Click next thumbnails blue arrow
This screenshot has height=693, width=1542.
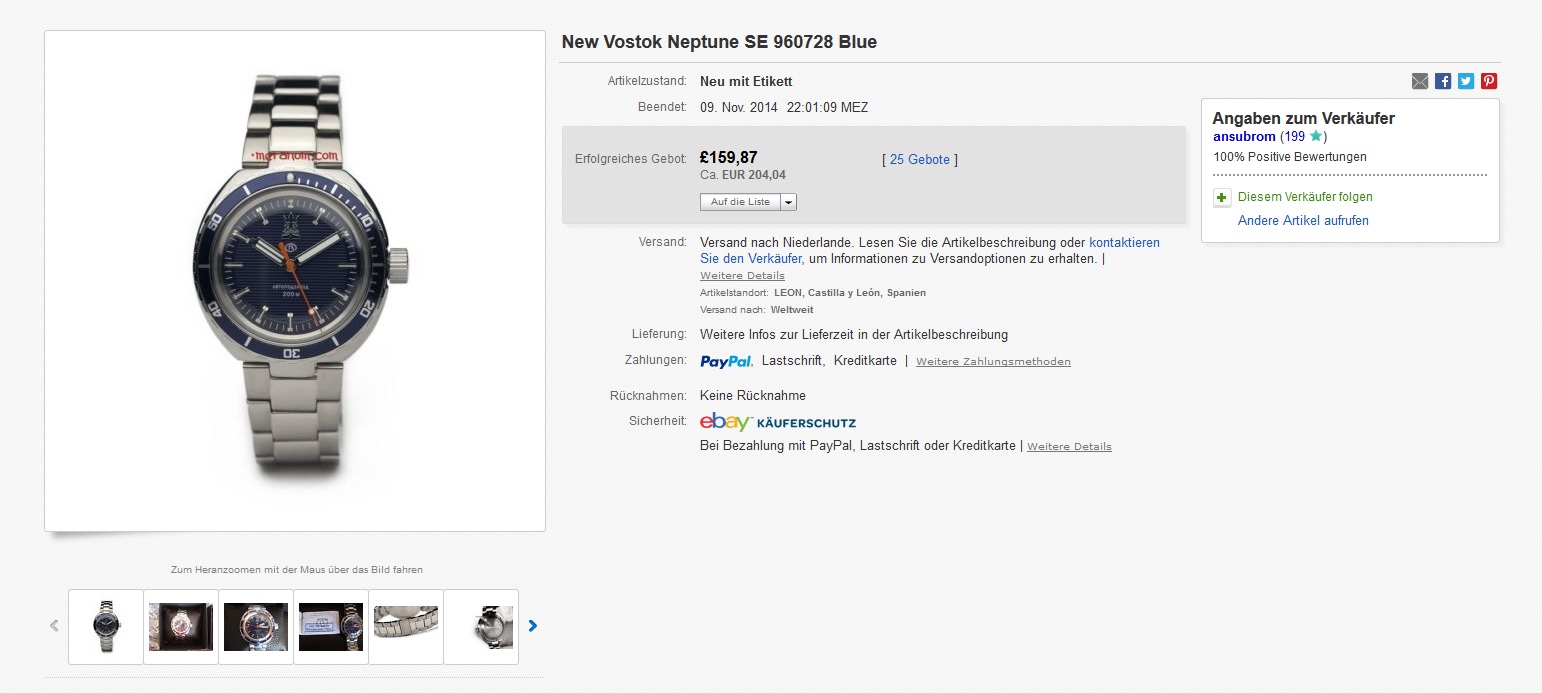tap(533, 626)
